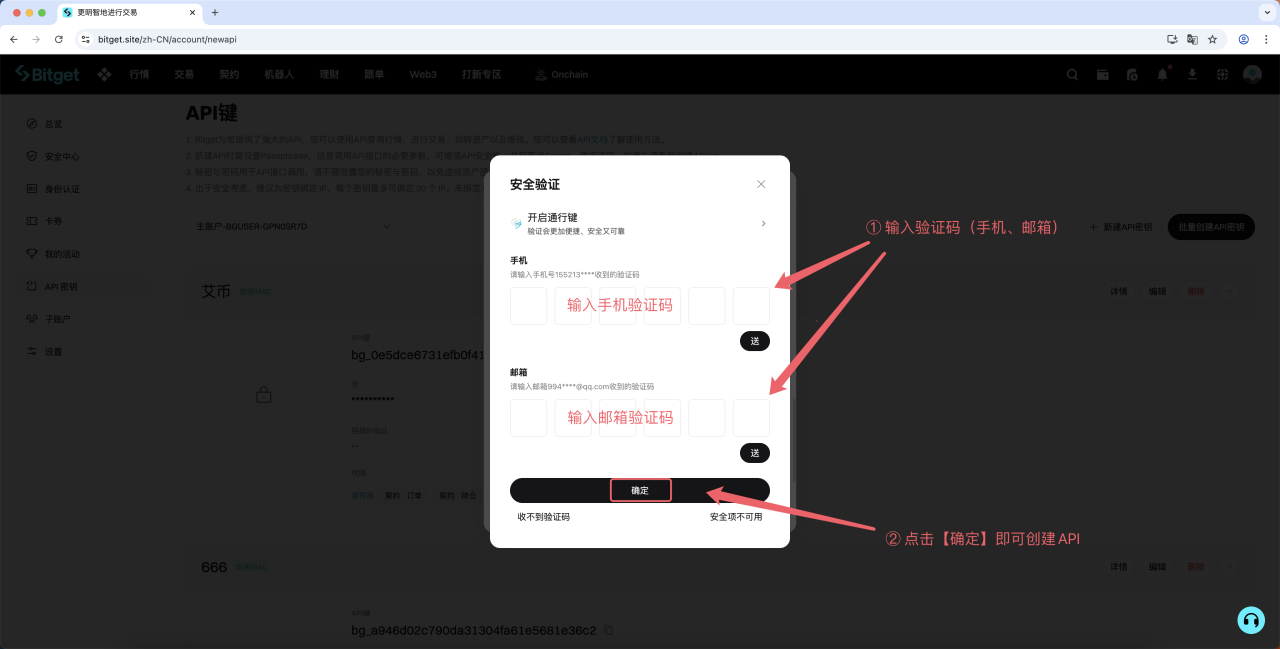Click the 新建API密钥 button
This screenshot has height=649, width=1280.
pyautogui.click(x=1121, y=227)
